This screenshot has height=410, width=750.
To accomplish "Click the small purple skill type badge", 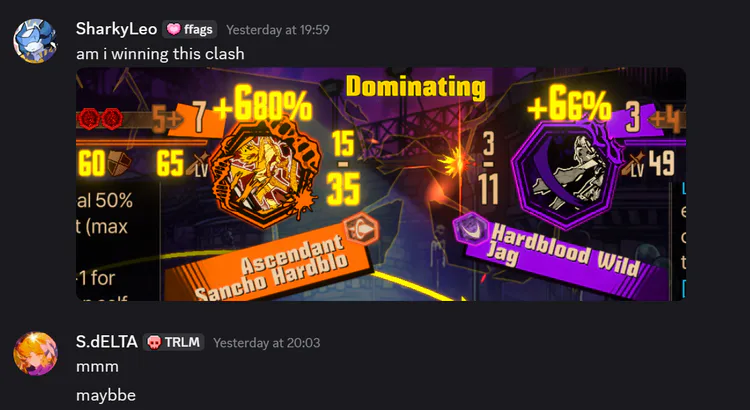I will point(469,228).
